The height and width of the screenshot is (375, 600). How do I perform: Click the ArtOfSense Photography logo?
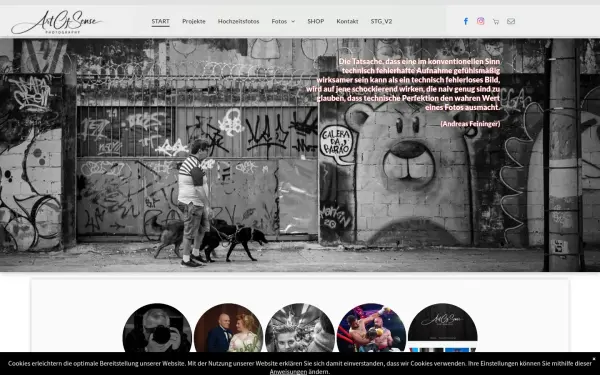point(57,22)
